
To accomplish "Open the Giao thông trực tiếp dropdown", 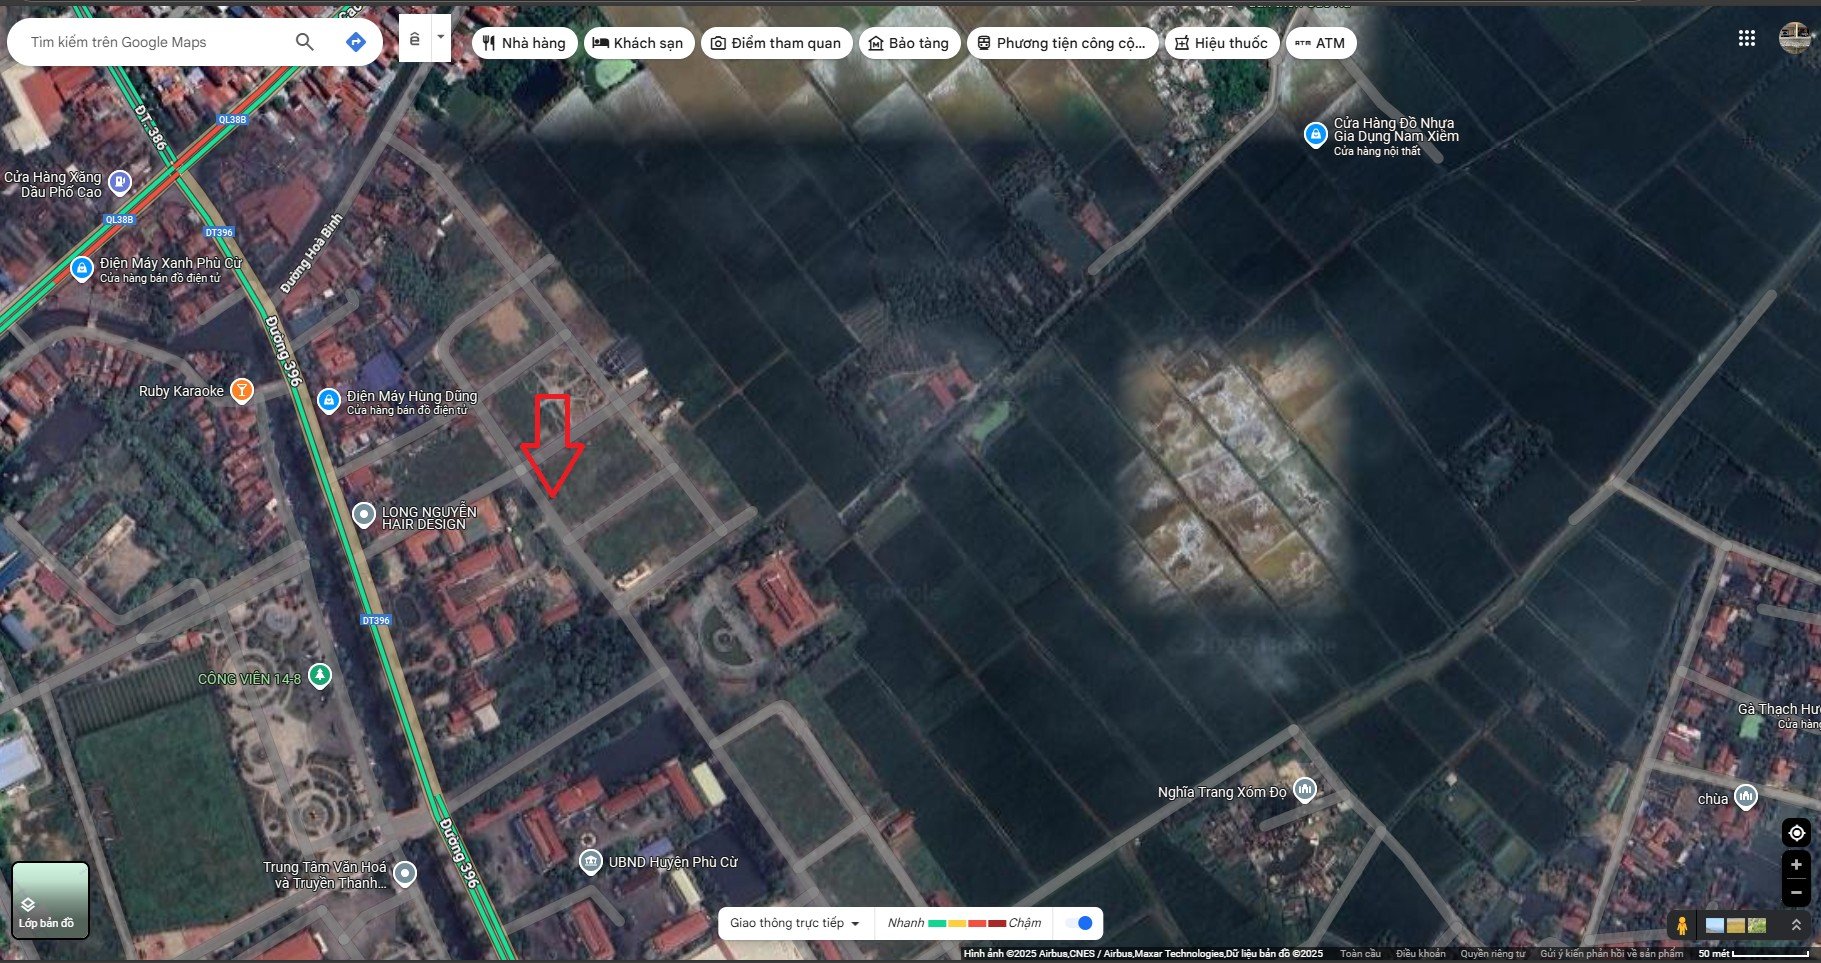I will click(795, 923).
